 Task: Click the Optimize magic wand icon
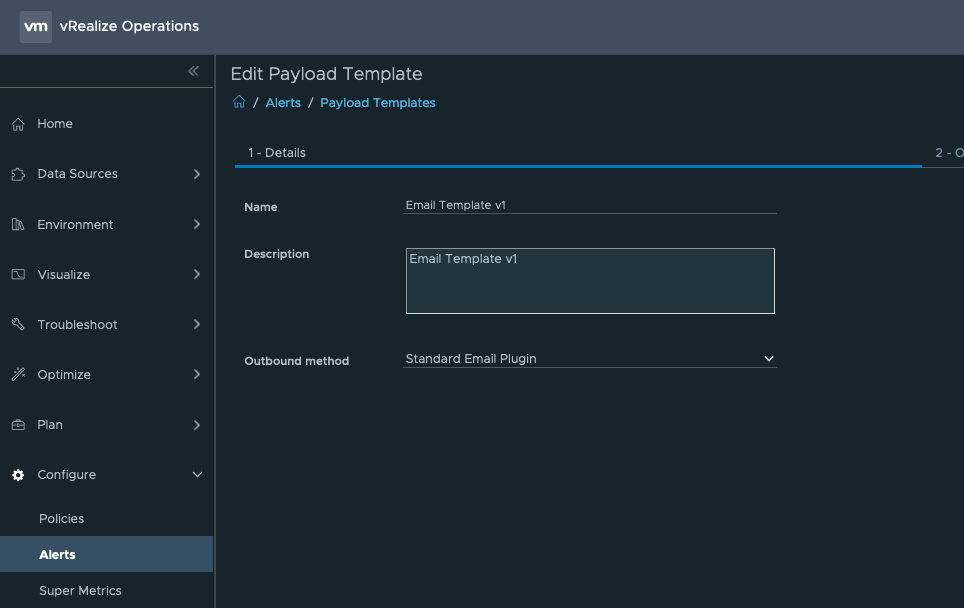click(18, 375)
